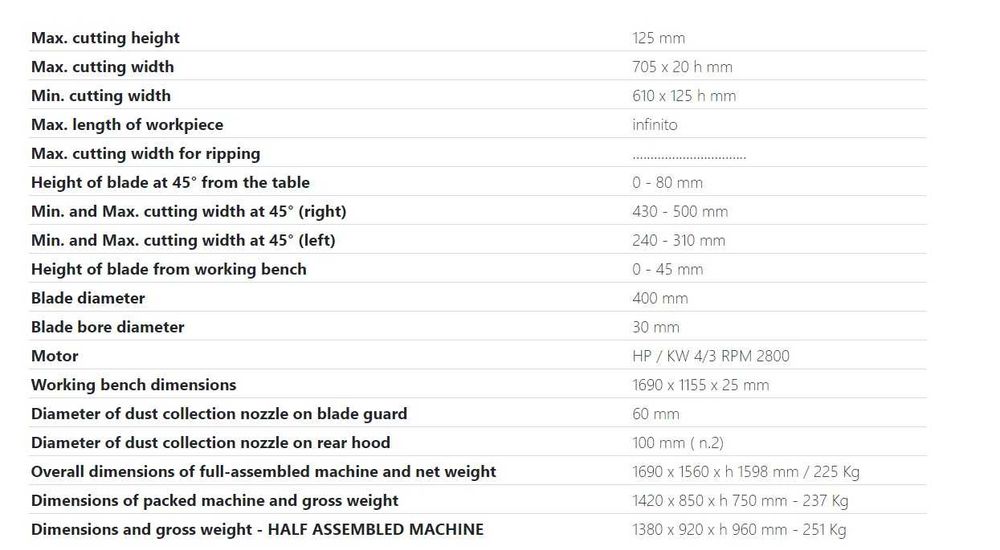Screen dimensions: 1000x550
Task: Select the 125 mm cutting height value
Action: [x=658, y=38]
